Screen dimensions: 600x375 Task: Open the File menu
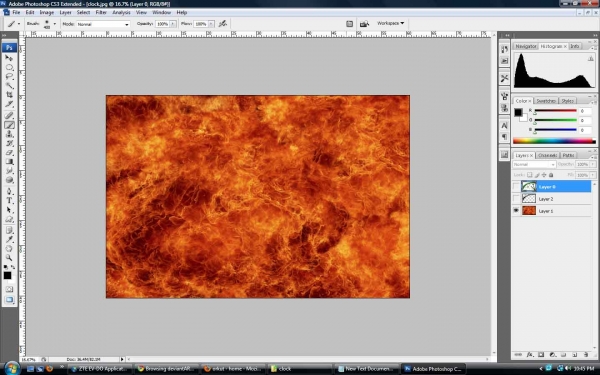coord(16,12)
